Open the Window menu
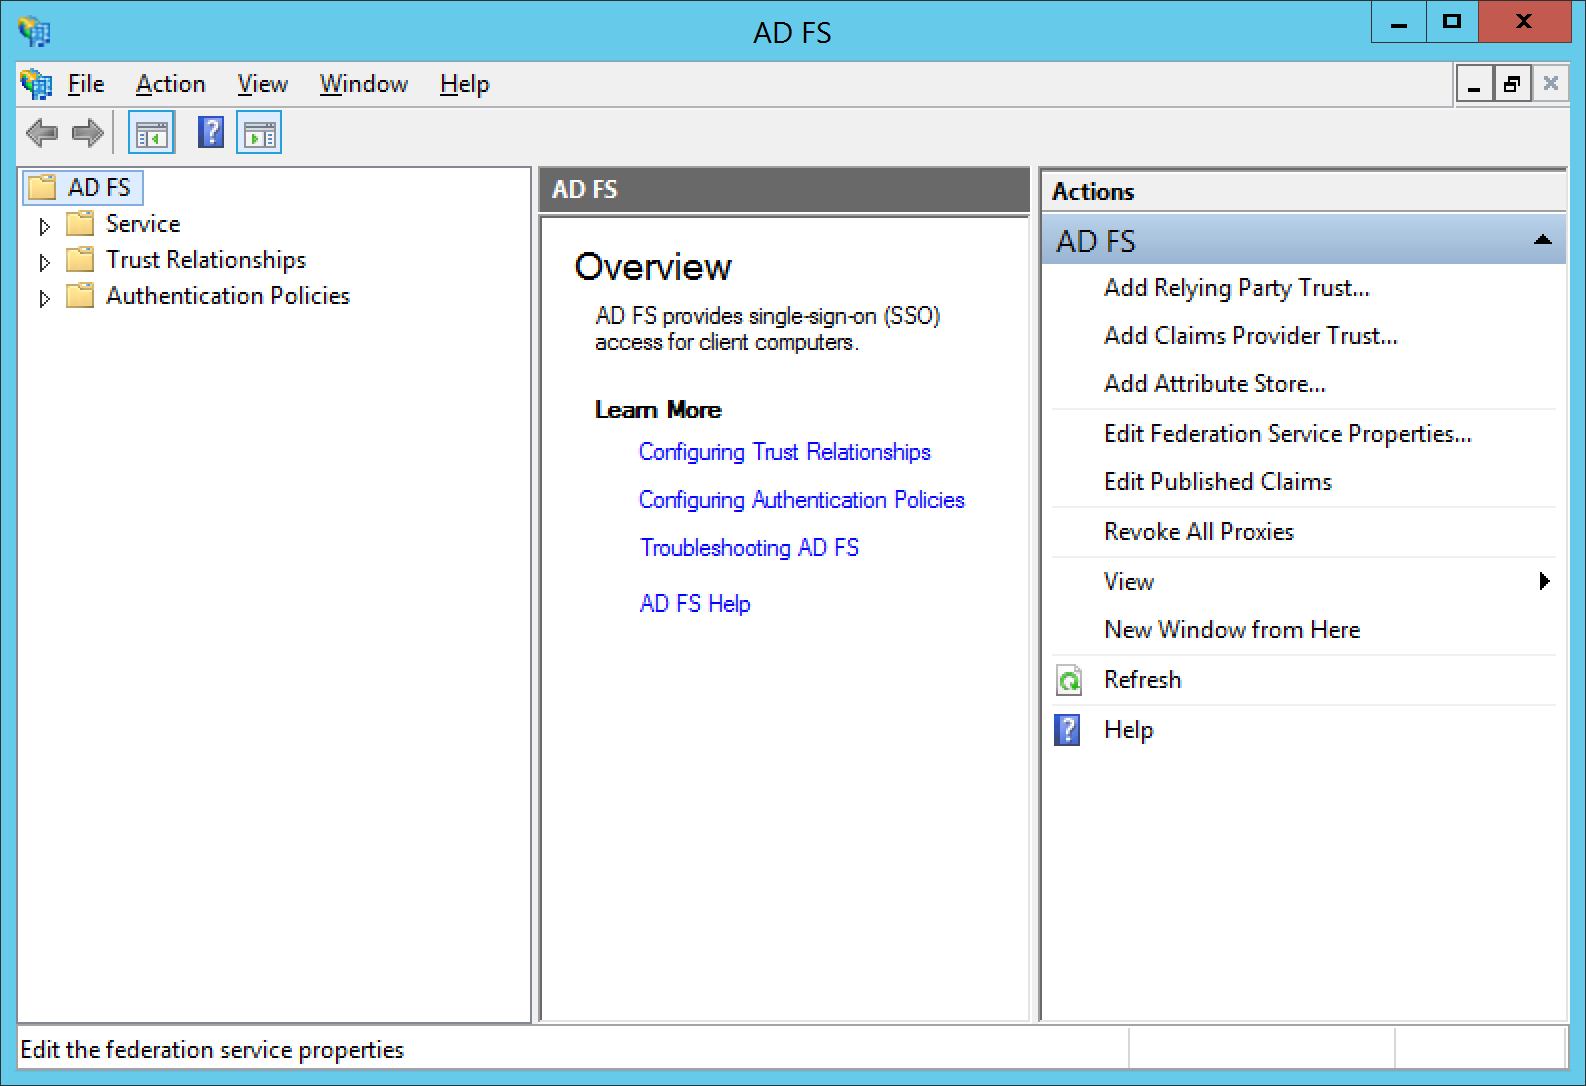1586x1086 pixels. [363, 84]
